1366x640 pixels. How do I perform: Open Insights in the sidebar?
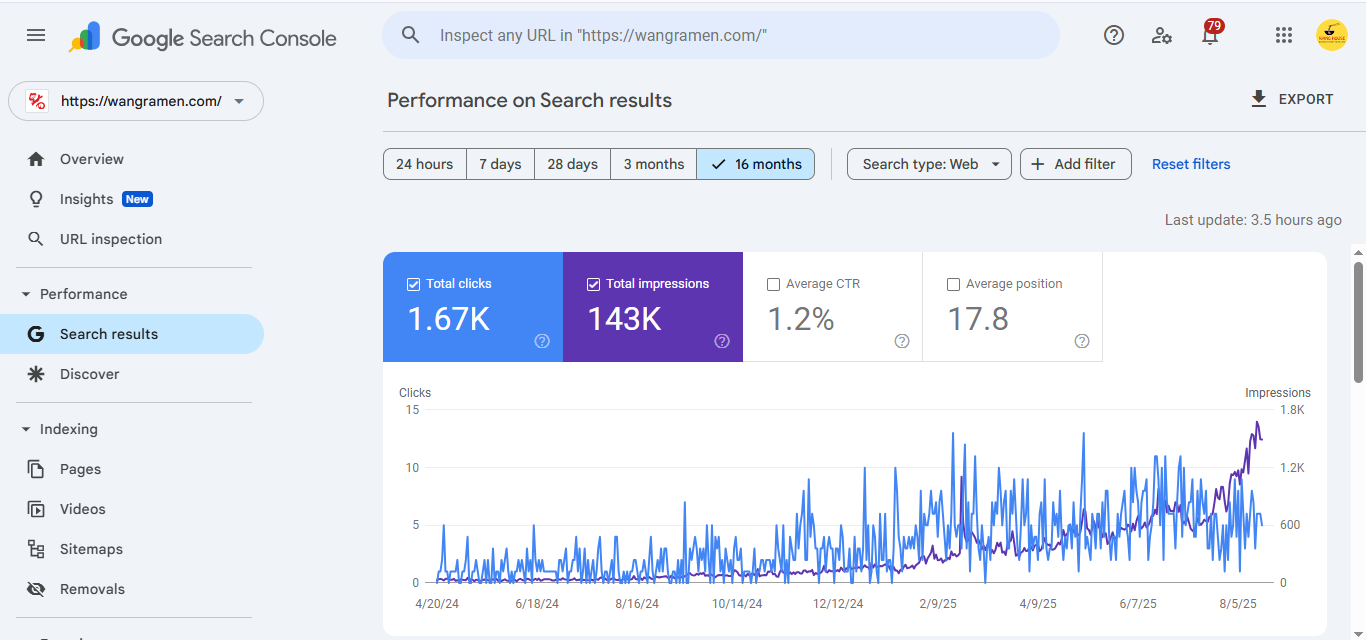click(x=132, y=199)
